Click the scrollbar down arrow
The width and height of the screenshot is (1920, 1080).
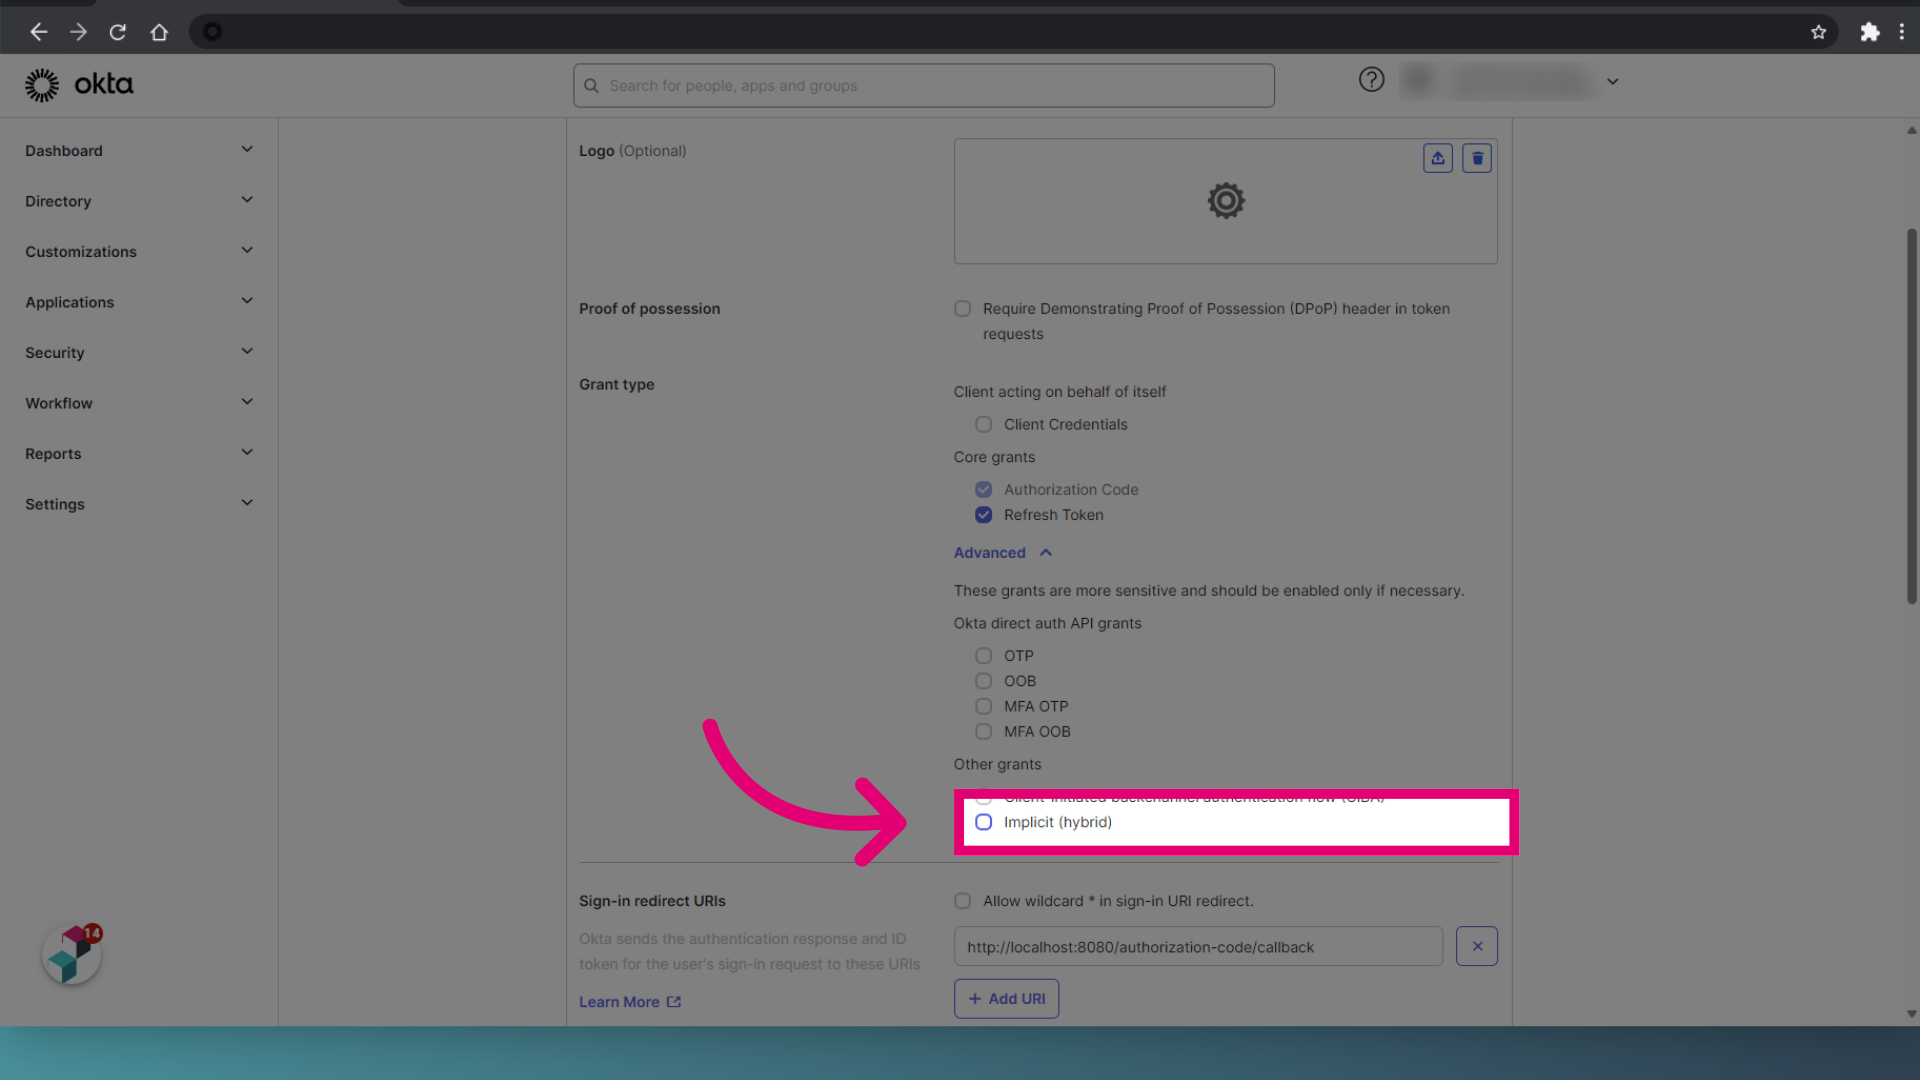point(1911,1014)
